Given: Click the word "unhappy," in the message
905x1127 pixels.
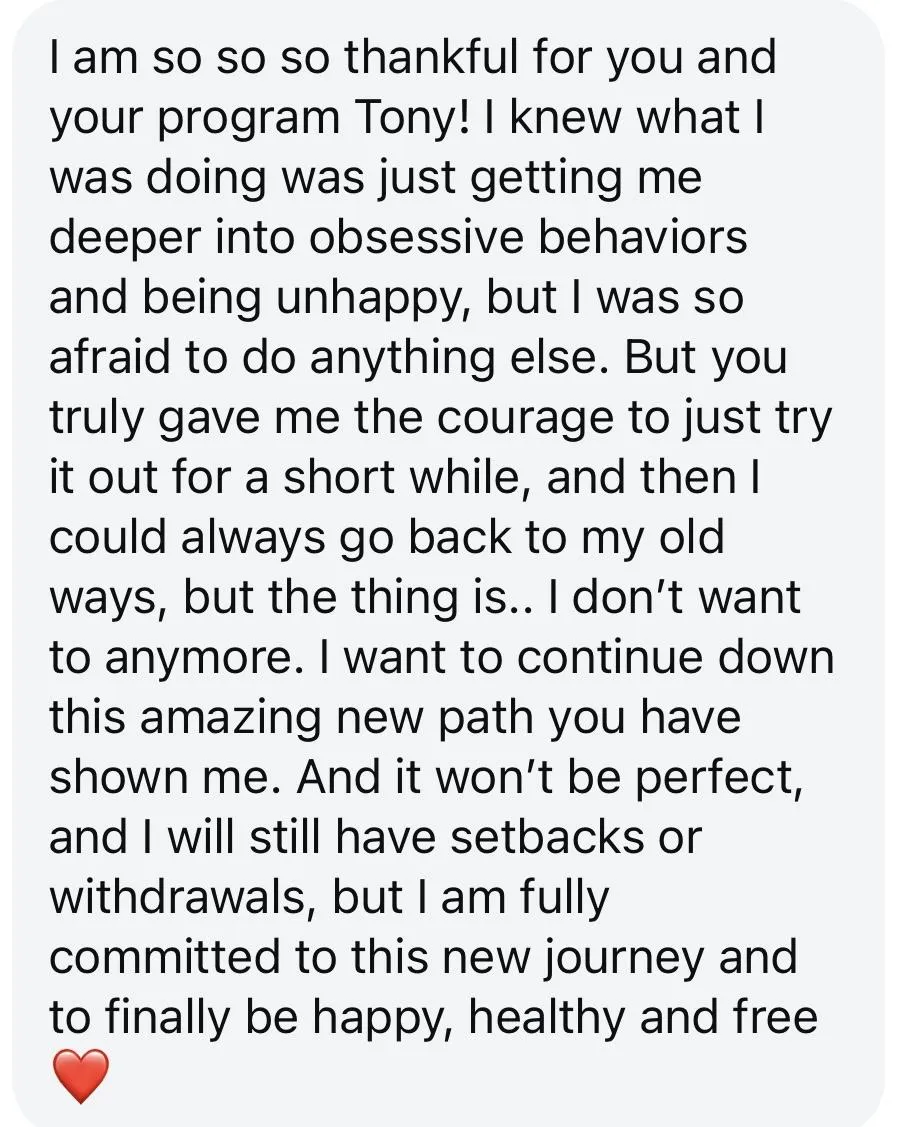Looking at the screenshot, I should pyautogui.click(x=370, y=300).
